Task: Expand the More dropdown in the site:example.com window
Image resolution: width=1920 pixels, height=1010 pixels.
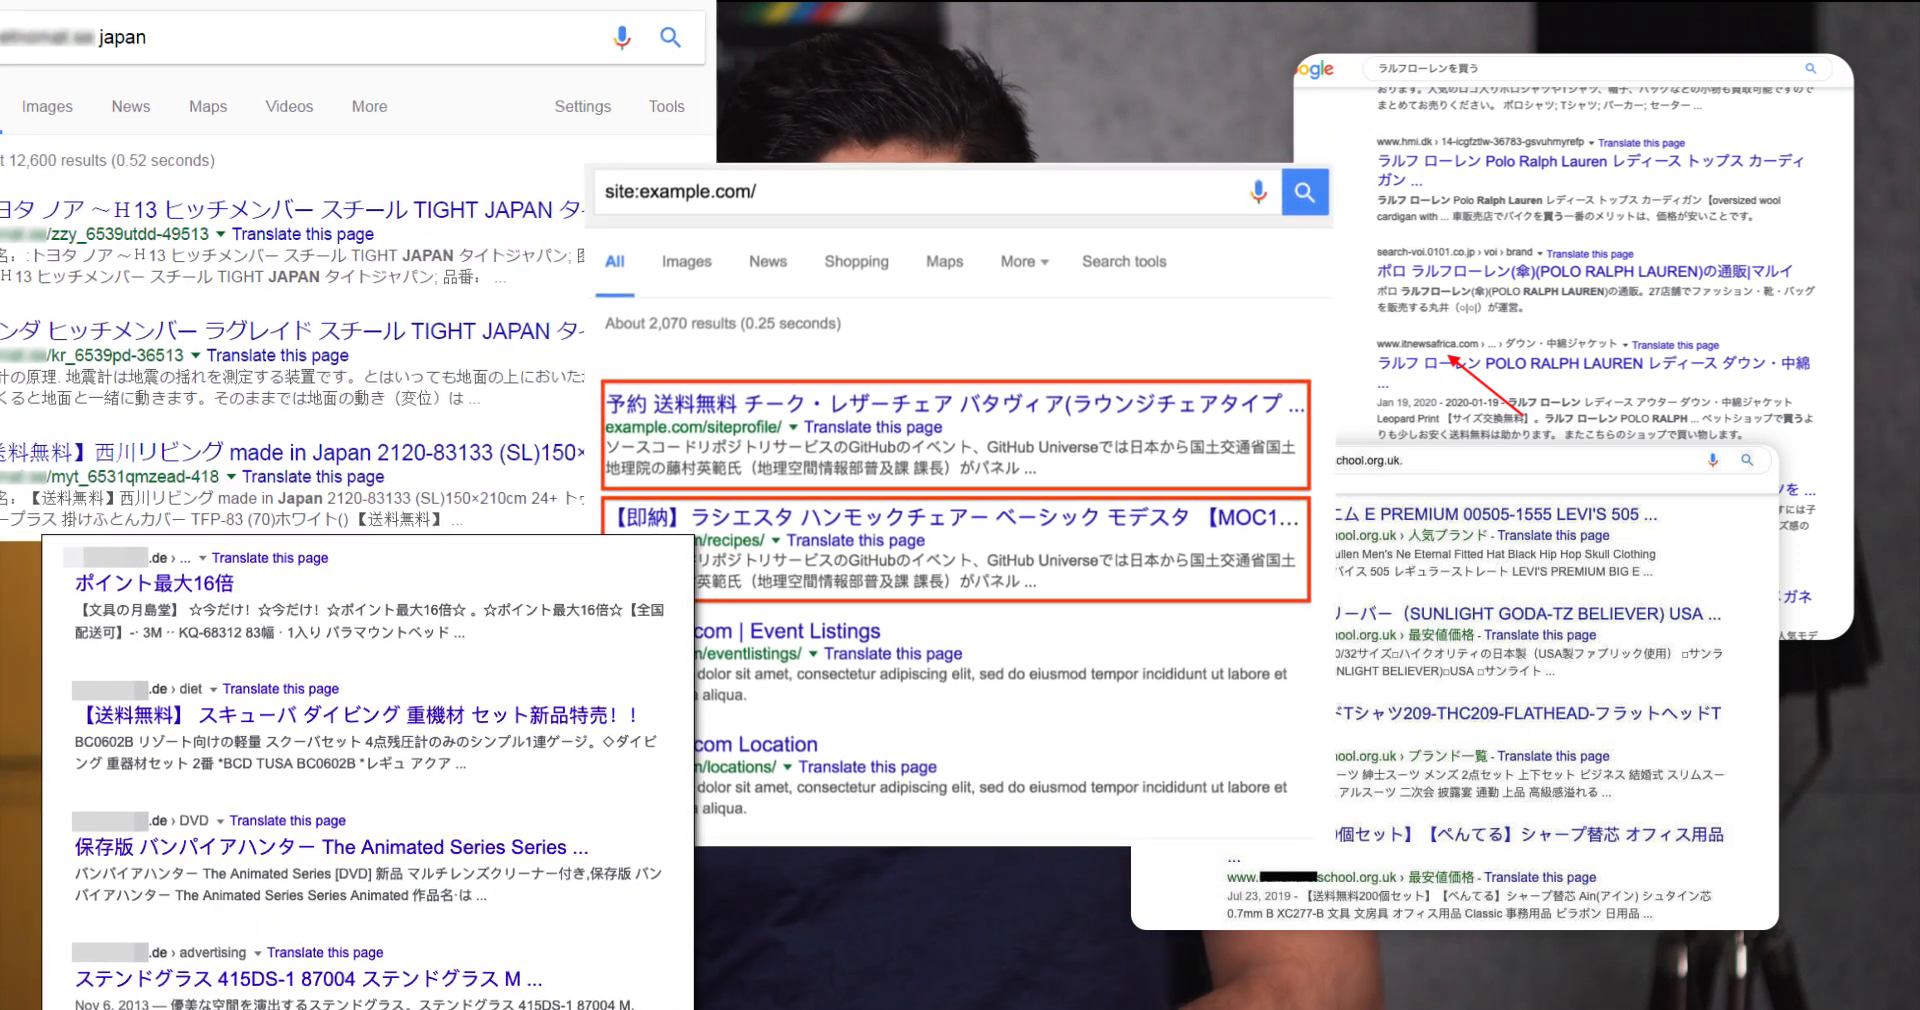Action: [x=1024, y=262]
